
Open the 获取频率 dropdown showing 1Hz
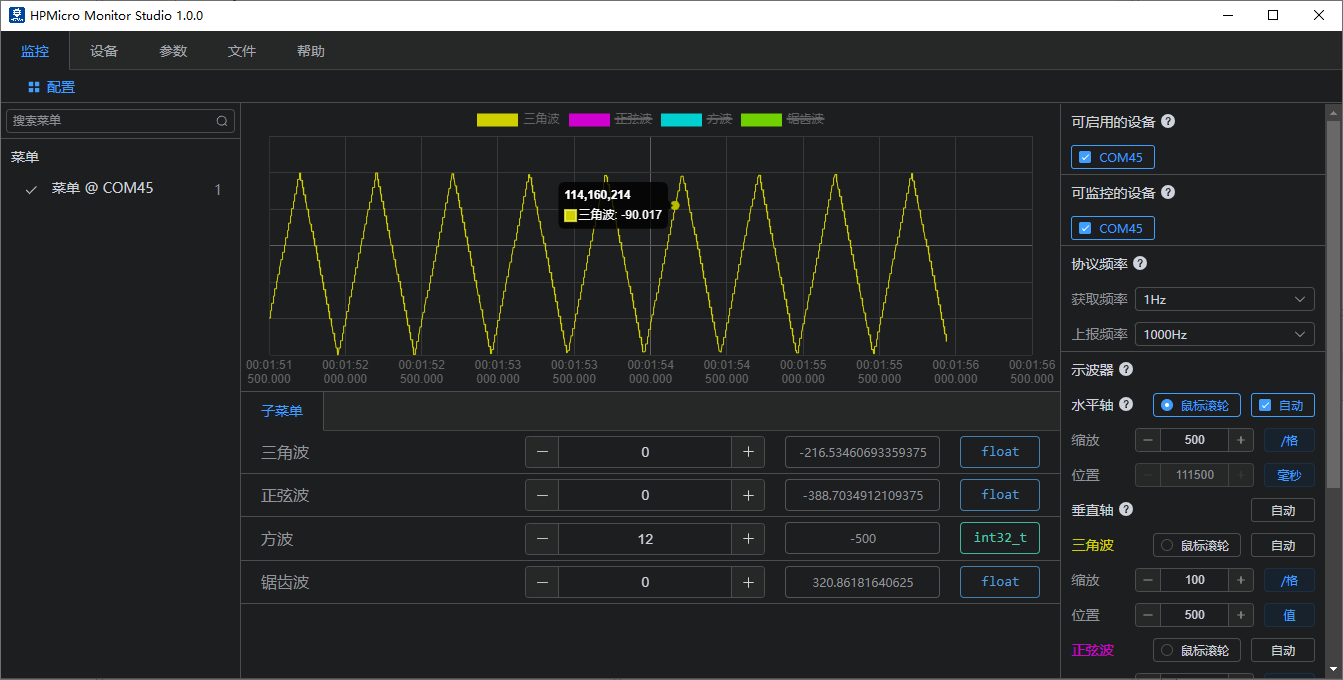point(1225,299)
